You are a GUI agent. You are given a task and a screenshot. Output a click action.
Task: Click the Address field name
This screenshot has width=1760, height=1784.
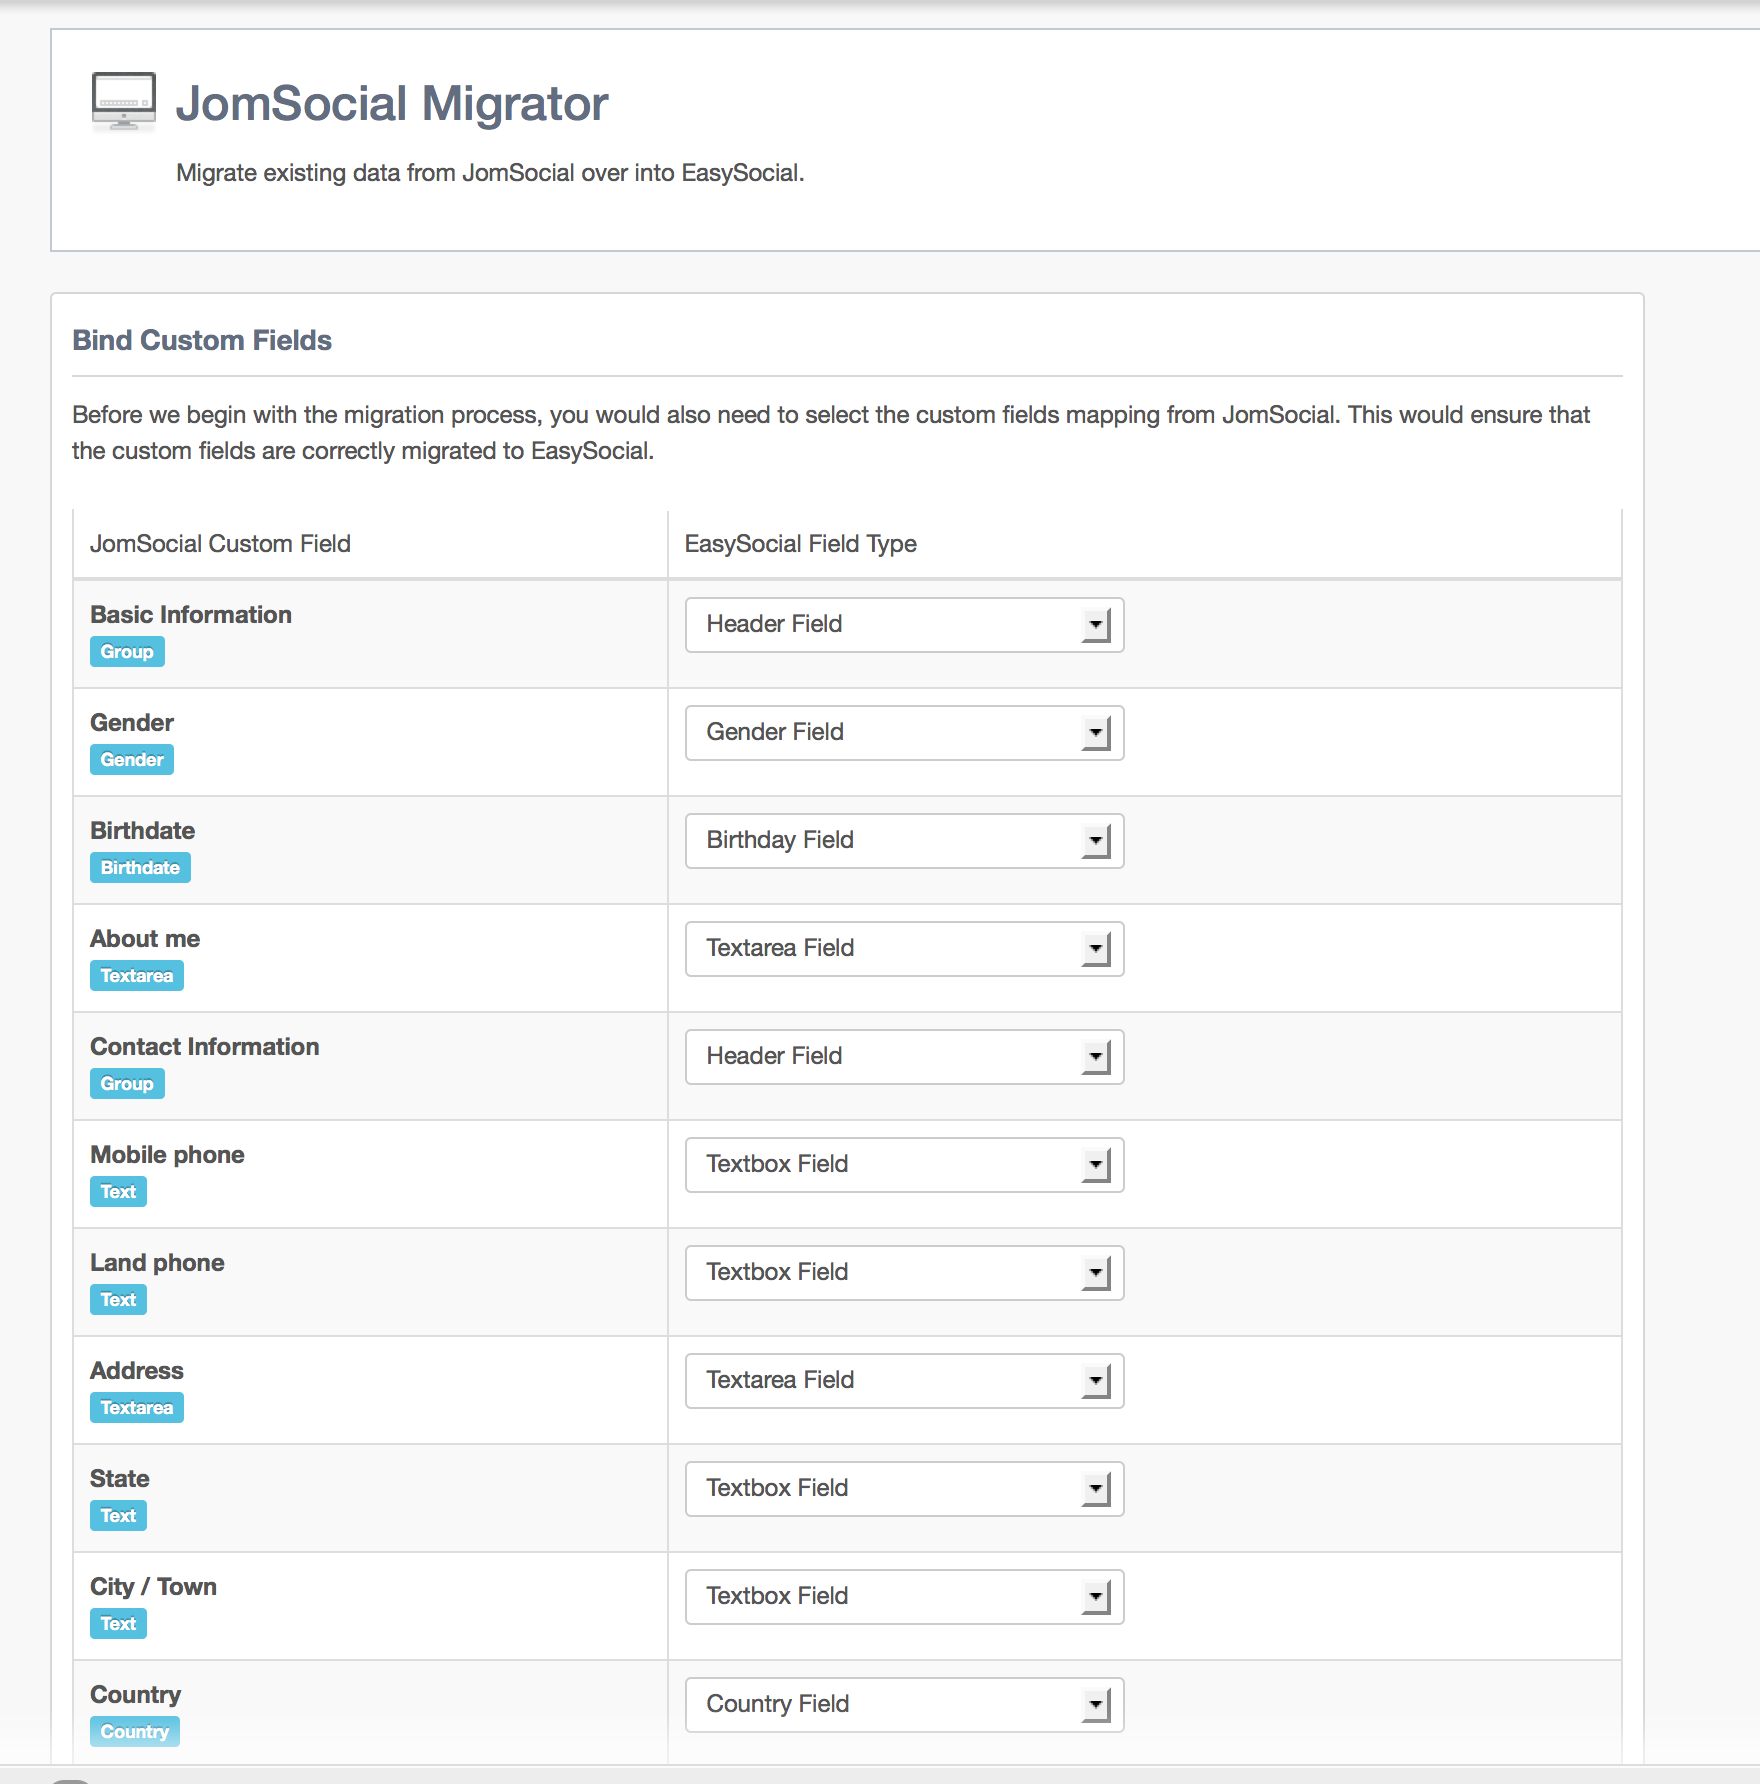(137, 1371)
